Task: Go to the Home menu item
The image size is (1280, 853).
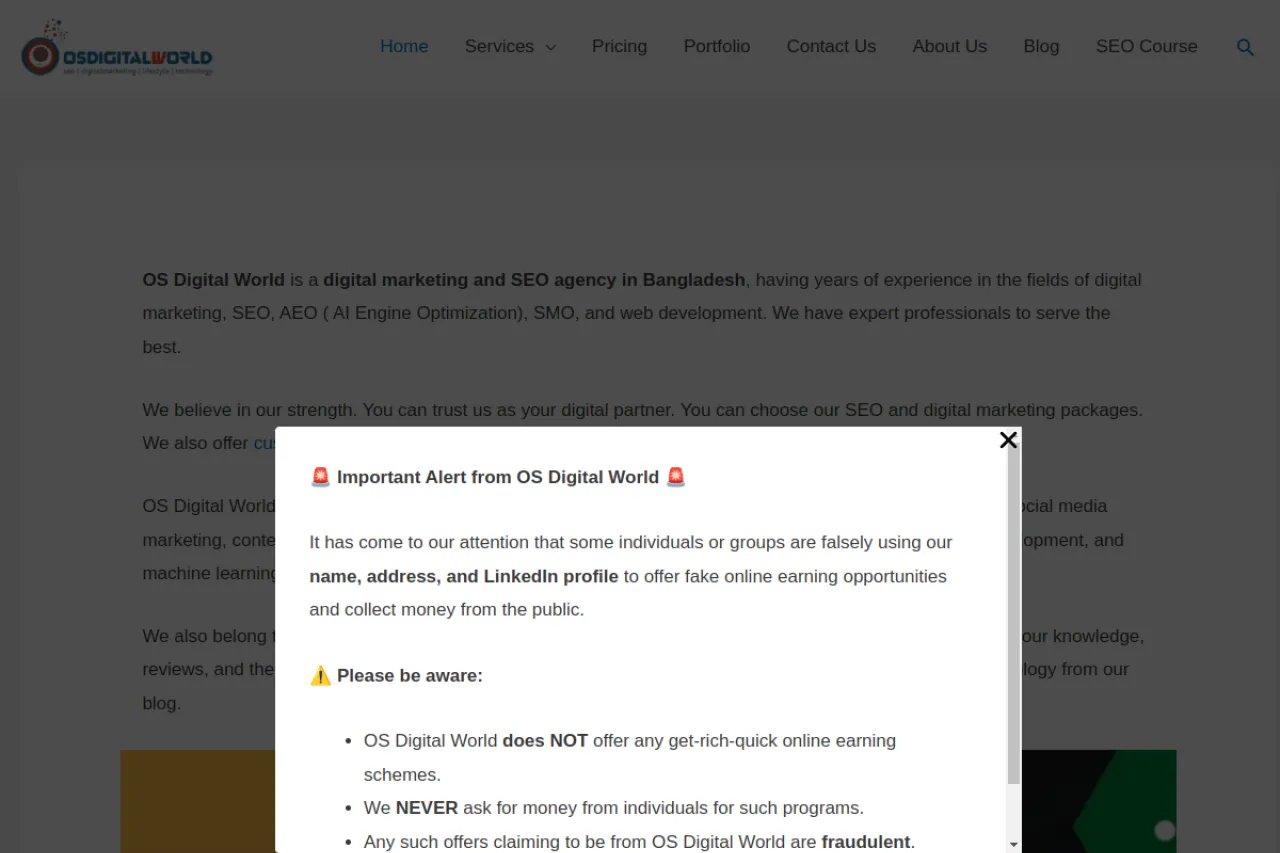Action: click(x=404, y=46)
